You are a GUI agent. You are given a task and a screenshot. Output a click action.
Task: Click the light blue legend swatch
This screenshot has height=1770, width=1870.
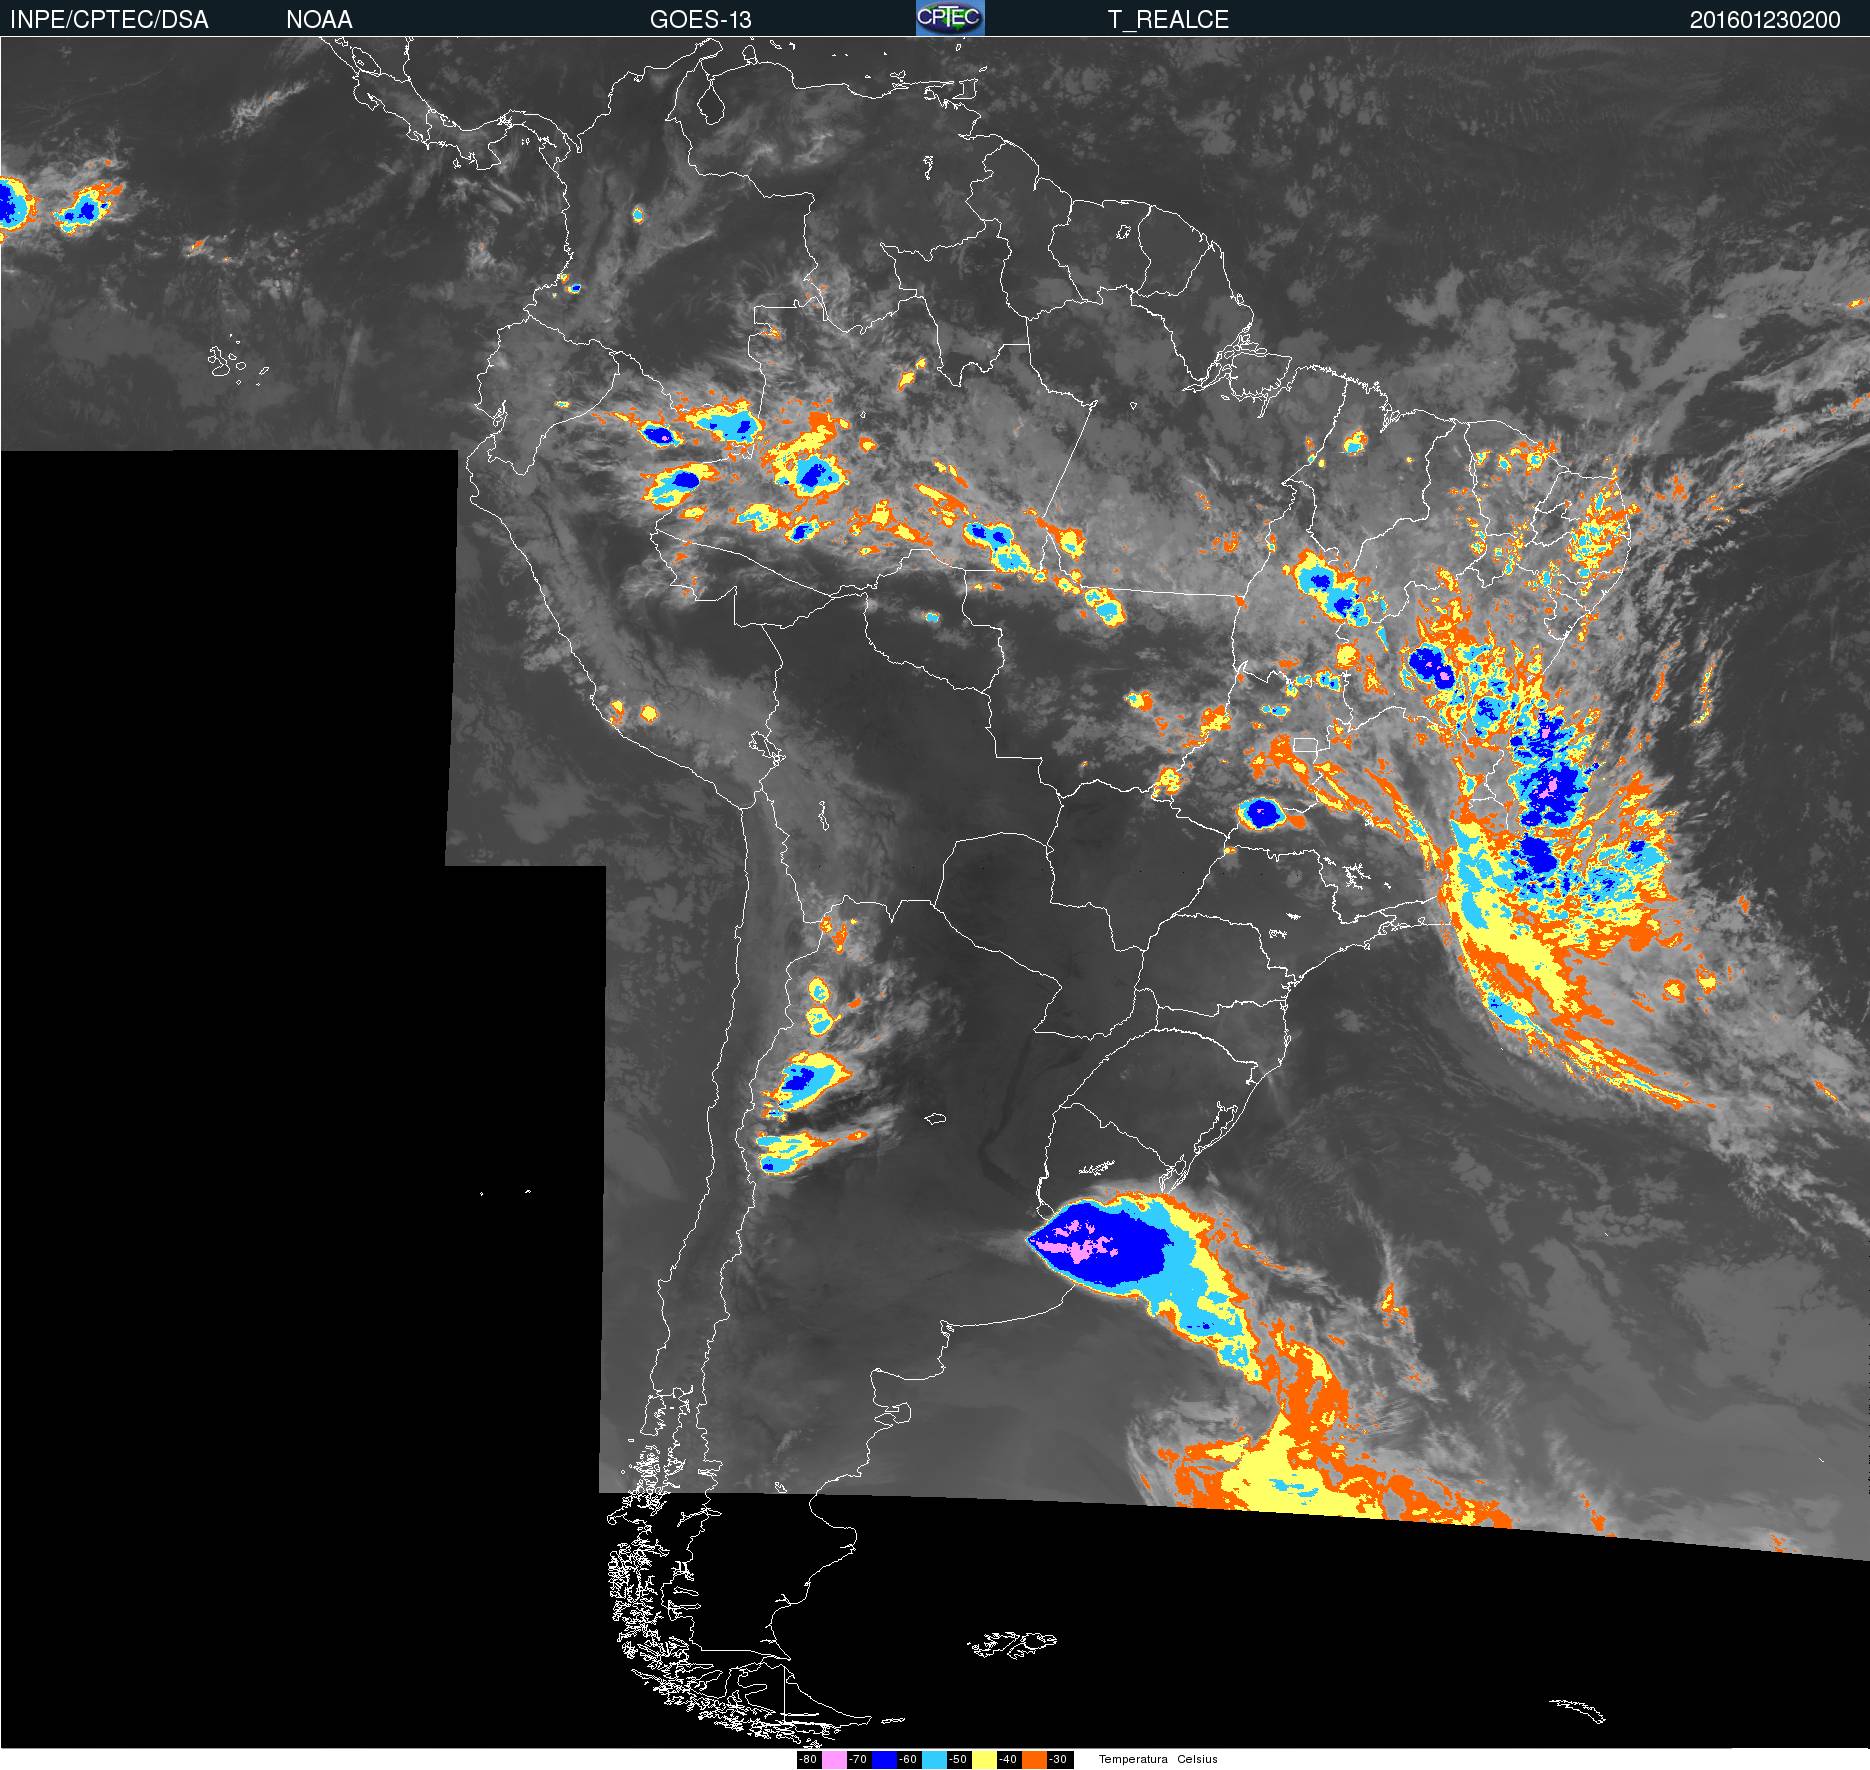click(934, 1760)
